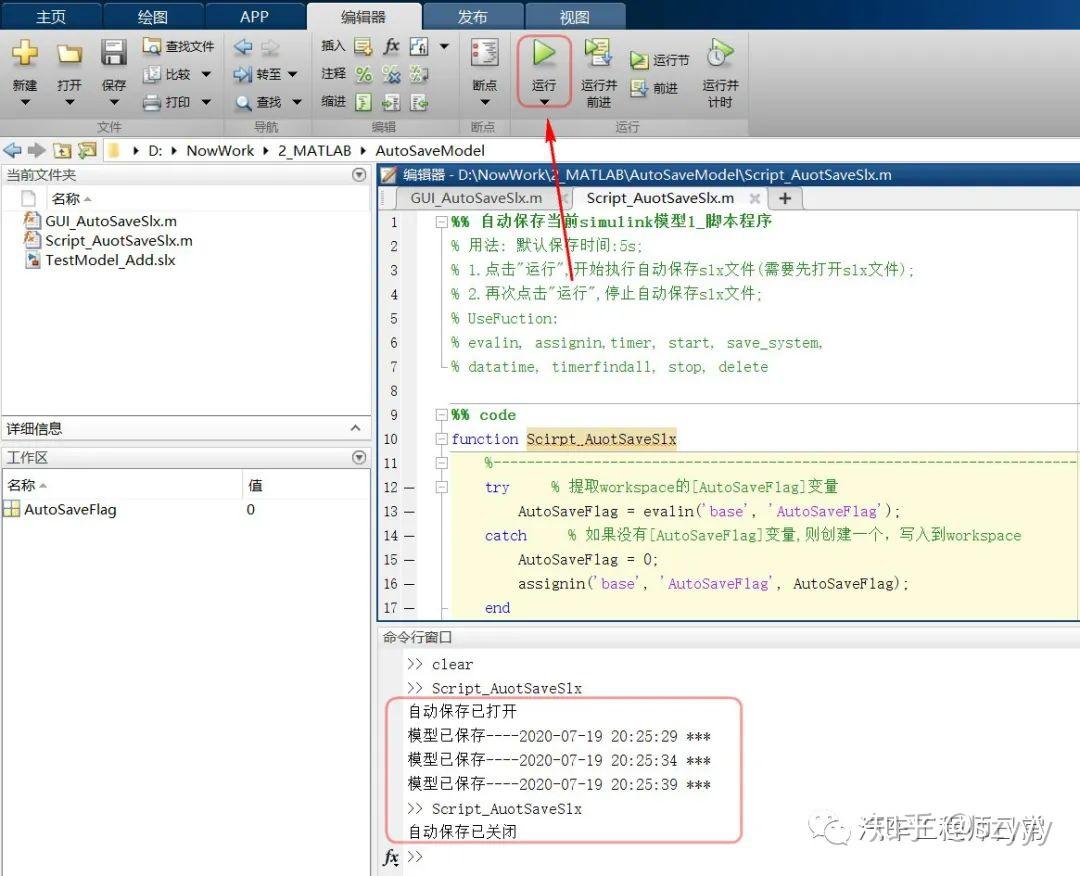Open the 发布 (Publish) ribbon tab
This screenshot has height=876, width=1080.
(x=470, y=15)
